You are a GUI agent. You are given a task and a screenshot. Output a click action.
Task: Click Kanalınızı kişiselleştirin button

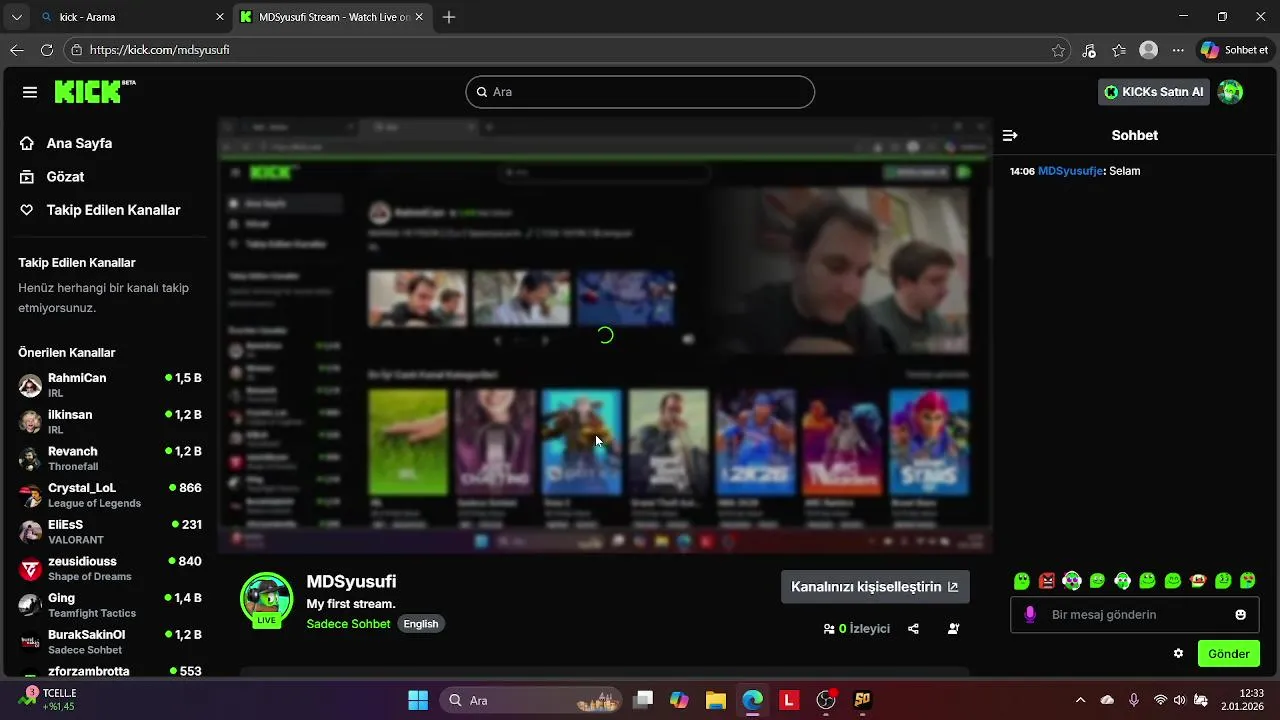[875, 587]
